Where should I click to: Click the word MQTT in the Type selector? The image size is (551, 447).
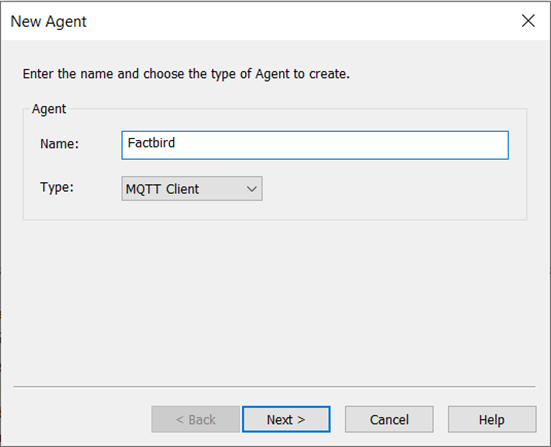(143, 189)
